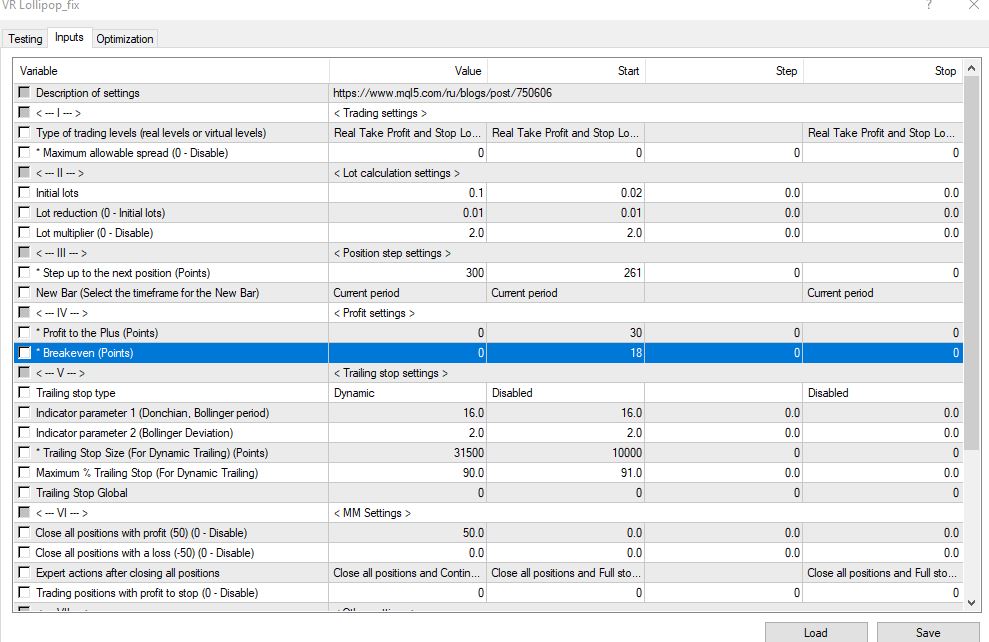The width and height of the screenshot is (989, 642).
Task: Open Trailing stop type 'Dynamic' value dropdown
Action: pos(407,392)
